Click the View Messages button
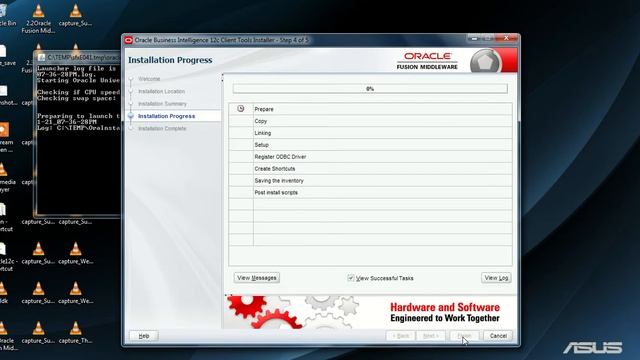Viewport: 640px width, 360px height. (257, 278)
